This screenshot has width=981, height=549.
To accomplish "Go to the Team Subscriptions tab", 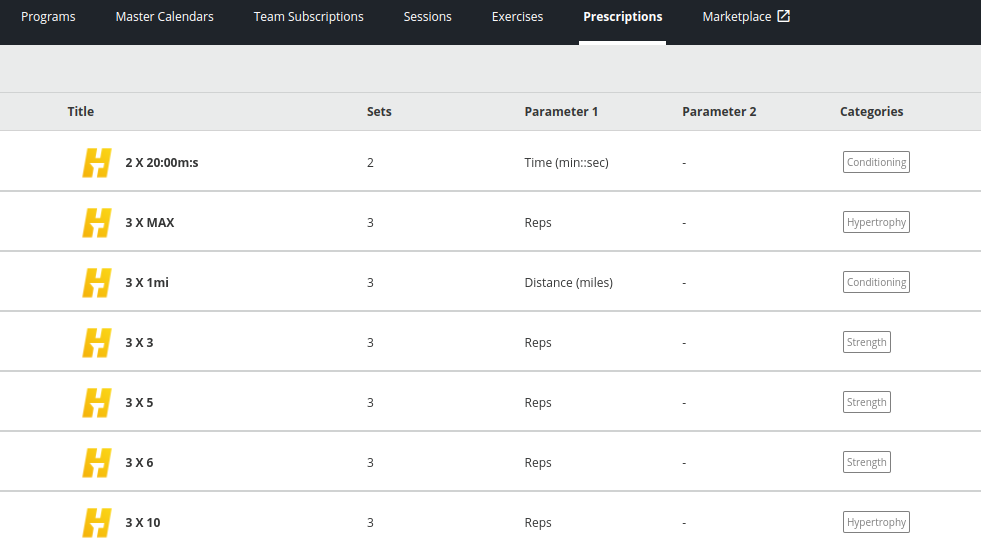I will [308, 17].
